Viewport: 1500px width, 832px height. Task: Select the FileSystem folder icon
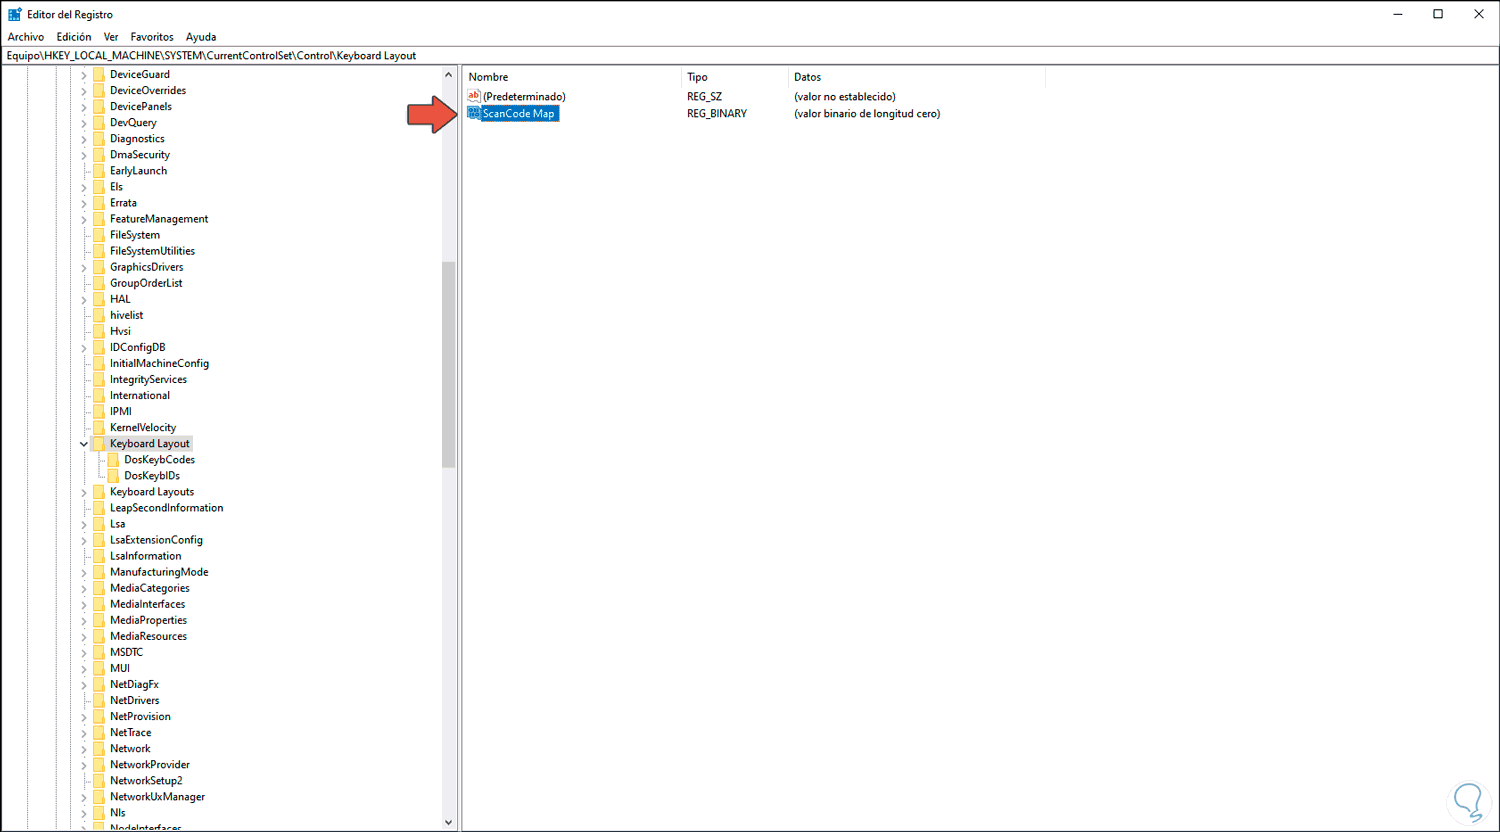coord(99,235)
